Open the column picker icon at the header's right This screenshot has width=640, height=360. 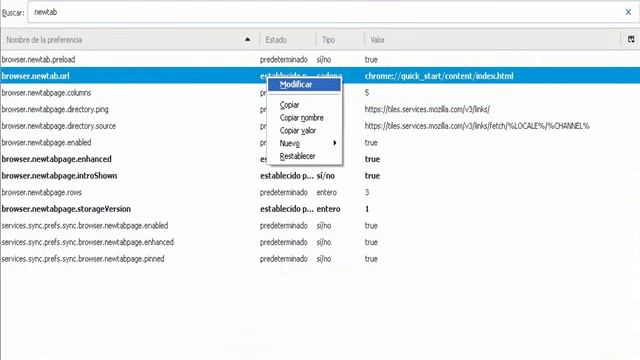[631, 40]
